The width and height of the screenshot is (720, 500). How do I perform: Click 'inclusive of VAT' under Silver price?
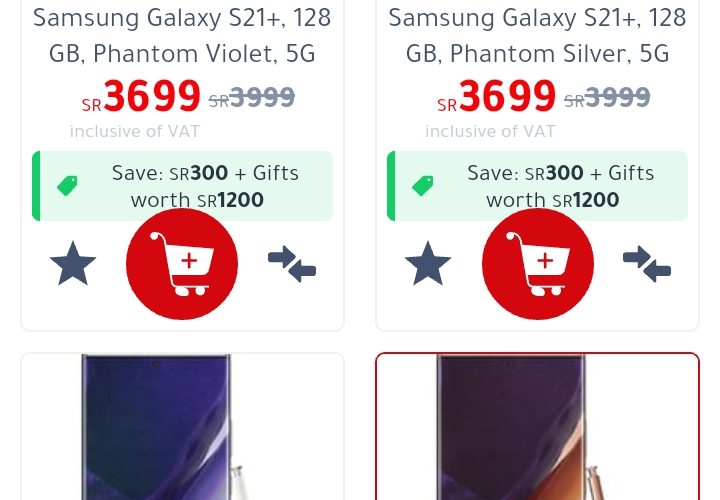click(490, 132)
